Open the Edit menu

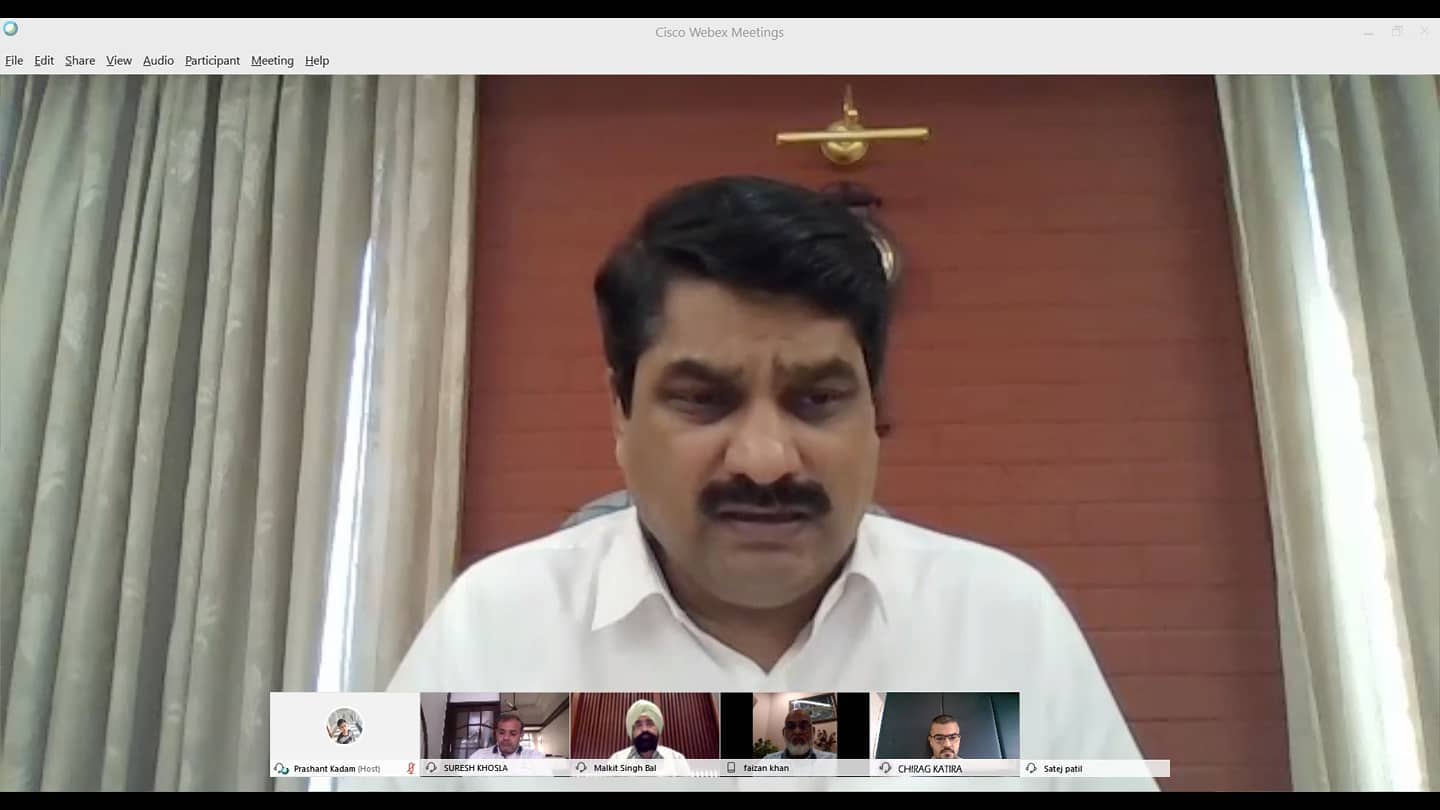[44, 60]
